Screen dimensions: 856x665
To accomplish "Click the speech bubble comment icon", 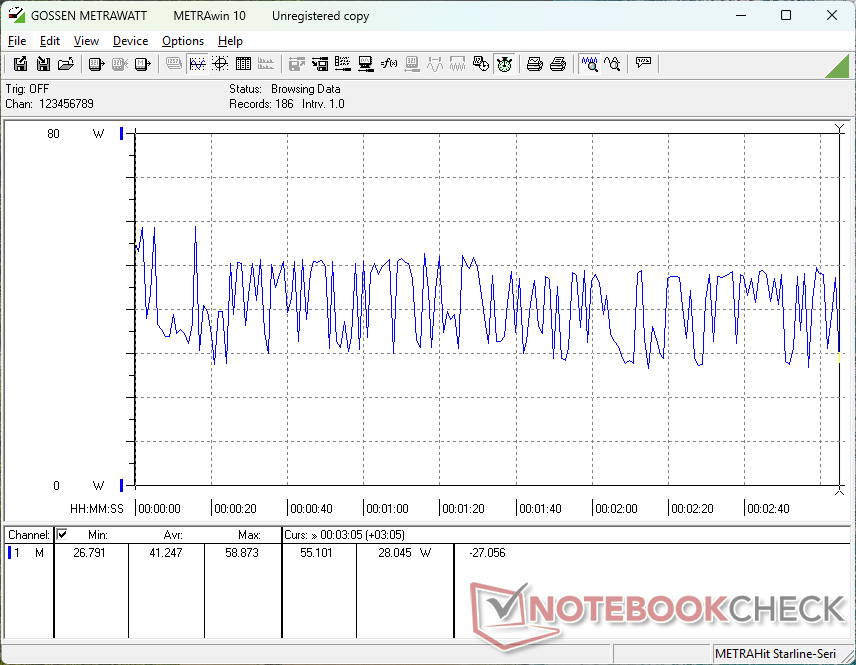I will [643, 64].
